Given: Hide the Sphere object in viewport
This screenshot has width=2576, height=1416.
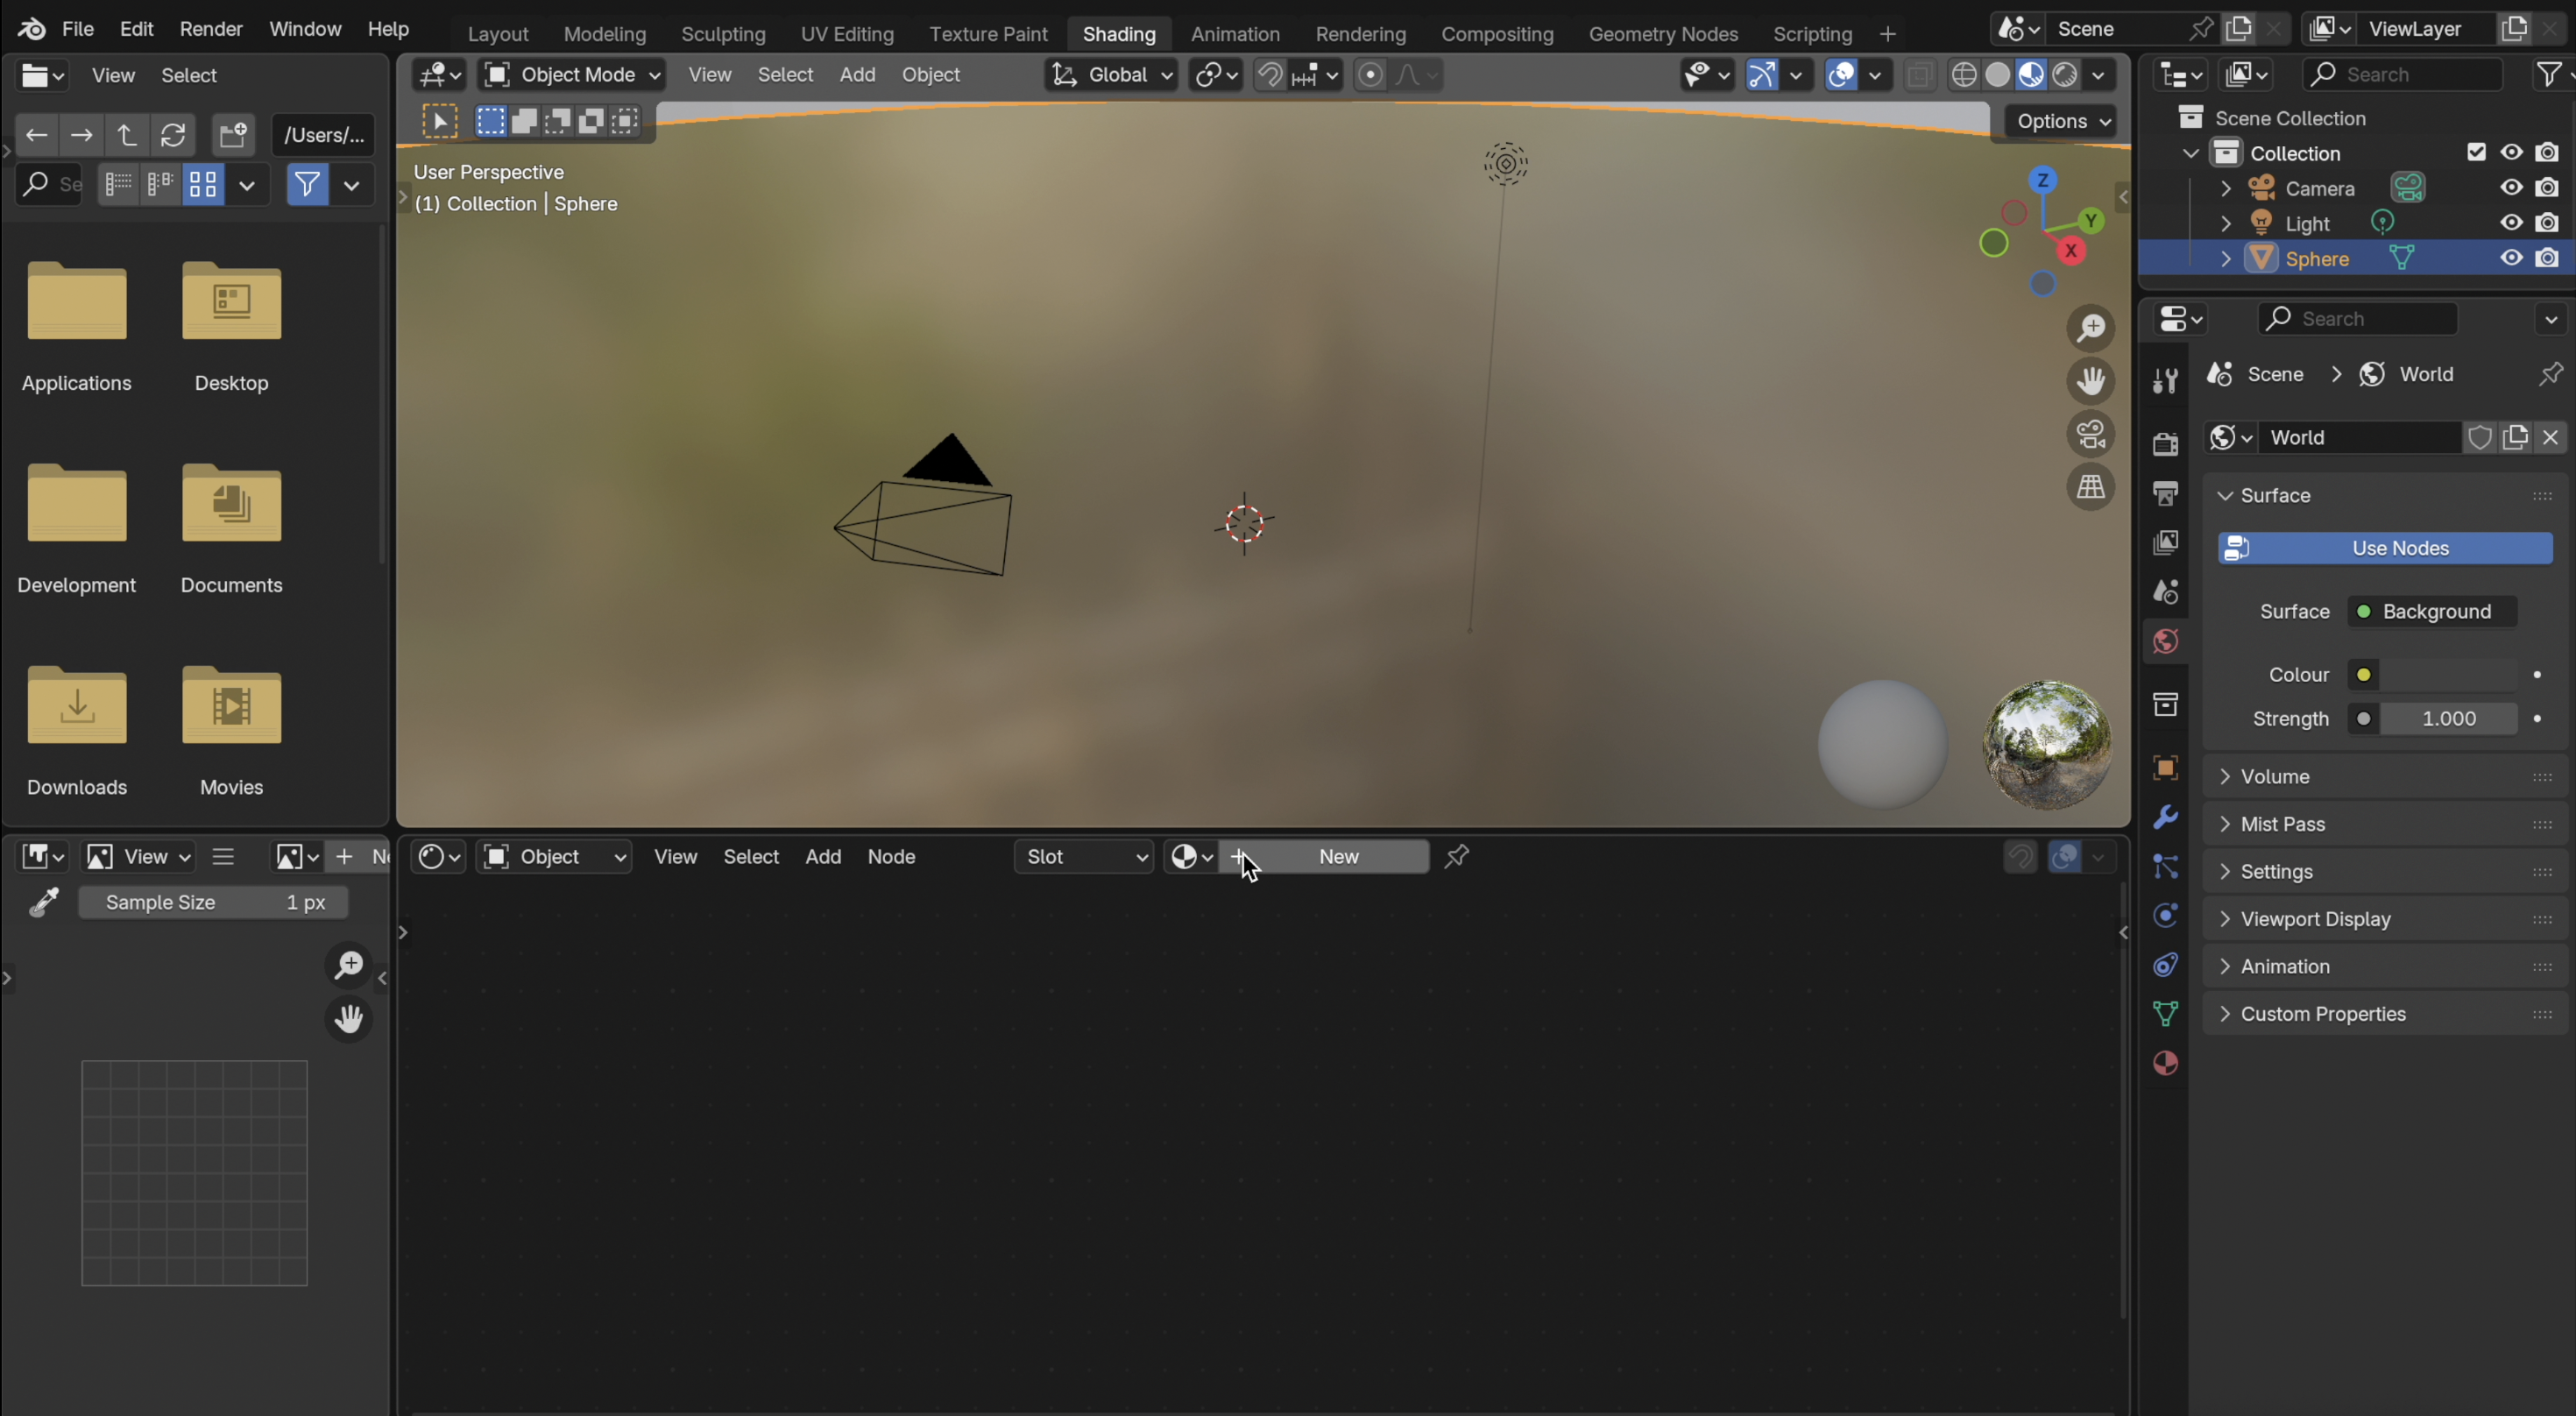Looking at the screenshot, I should (2511, 258).
